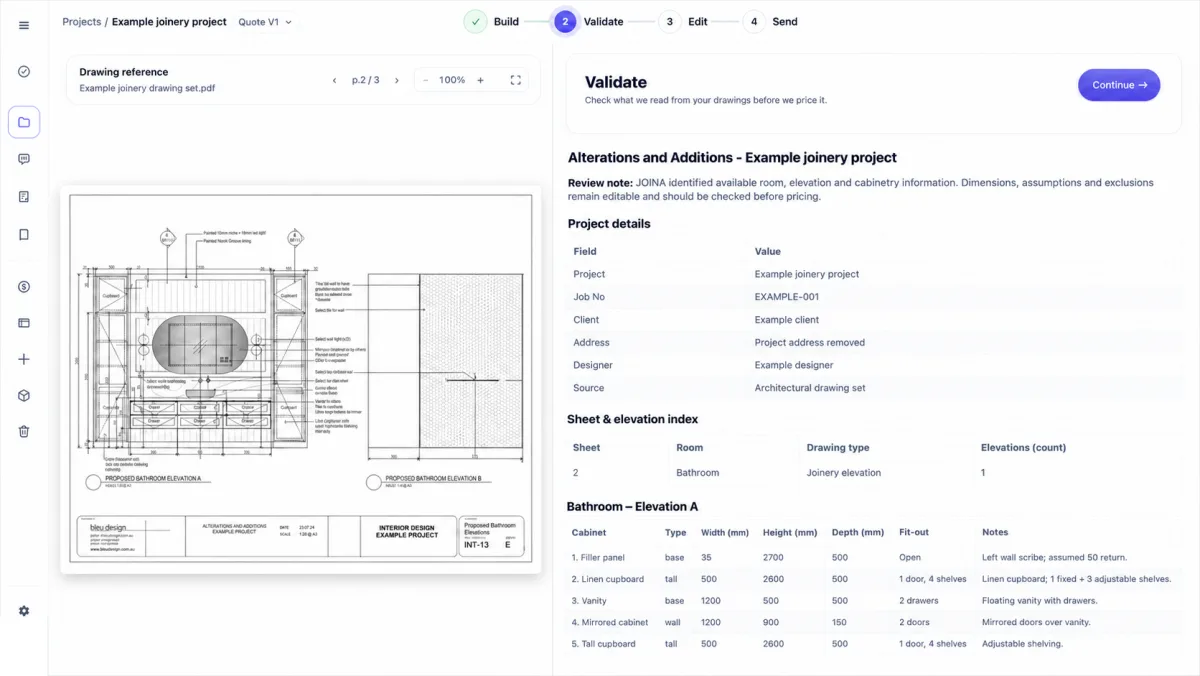
Task: Open the Quote V1 version dropdown
Action: click(x=266, y=22)
